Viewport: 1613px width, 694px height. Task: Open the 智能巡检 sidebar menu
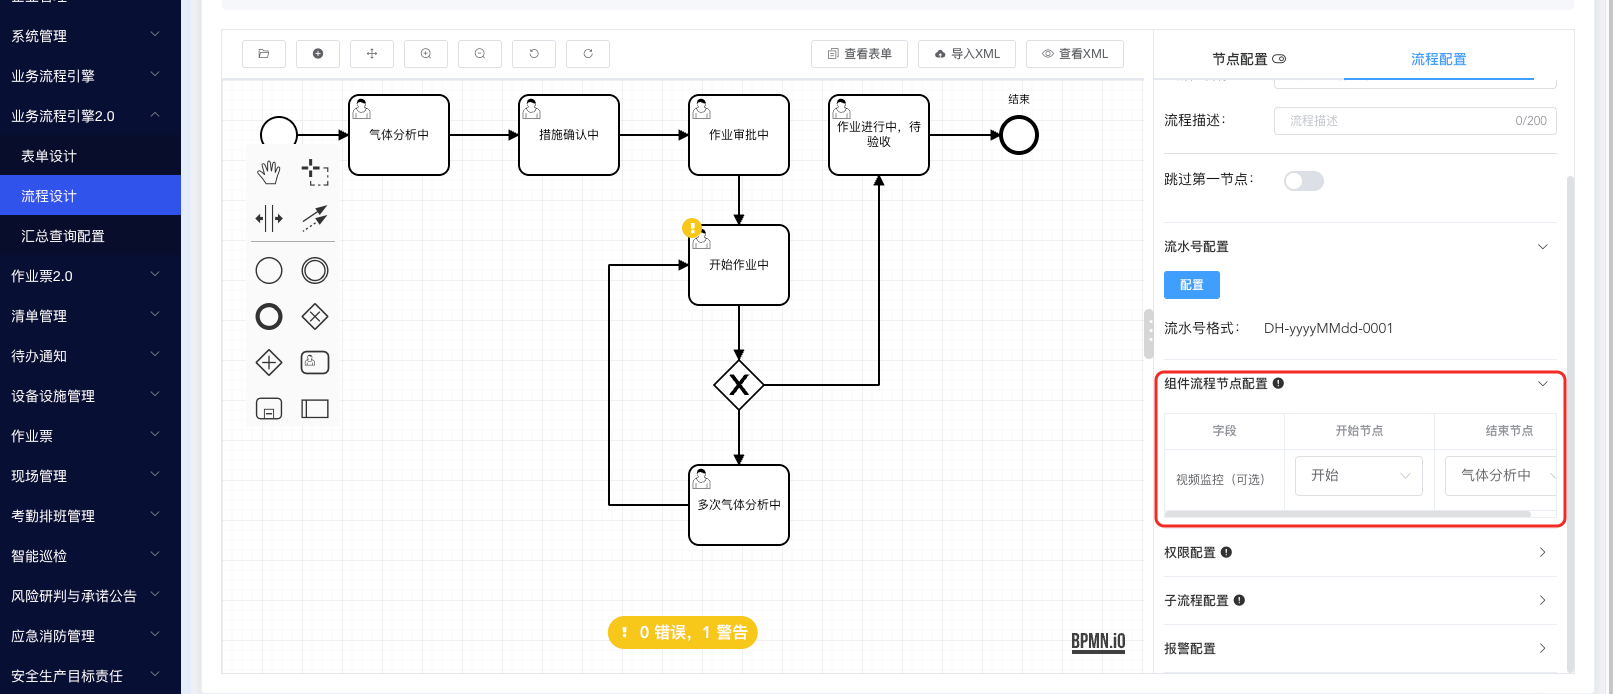[x=90, y=556]
